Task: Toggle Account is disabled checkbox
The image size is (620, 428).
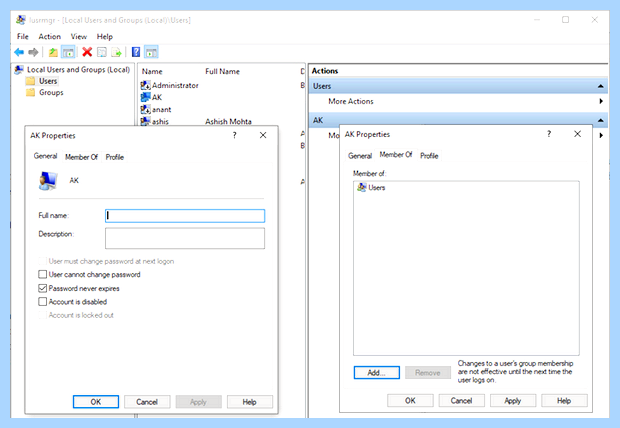Action: pos(42,301)
